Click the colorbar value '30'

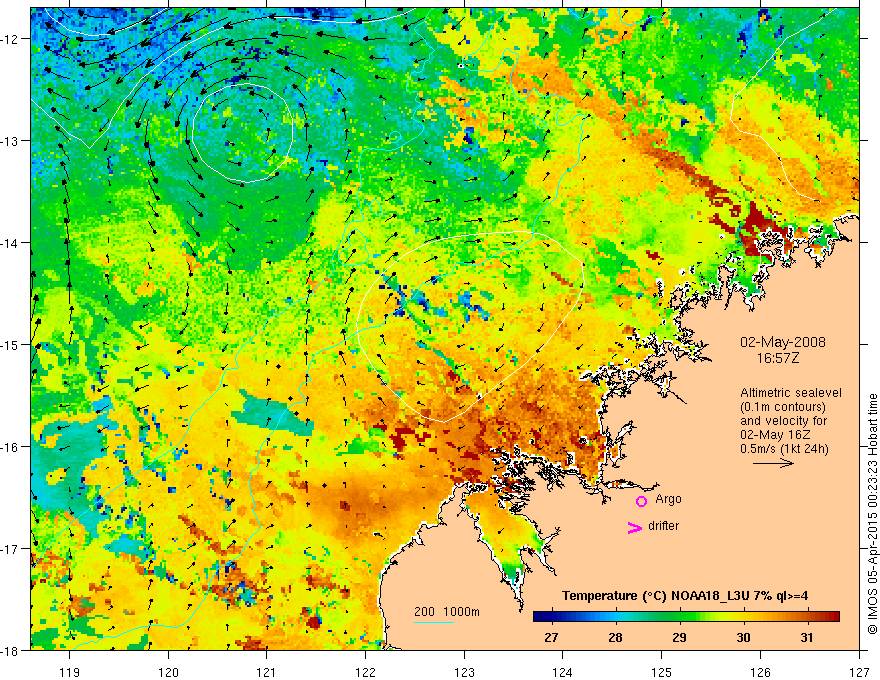click(x=743, y=638)
